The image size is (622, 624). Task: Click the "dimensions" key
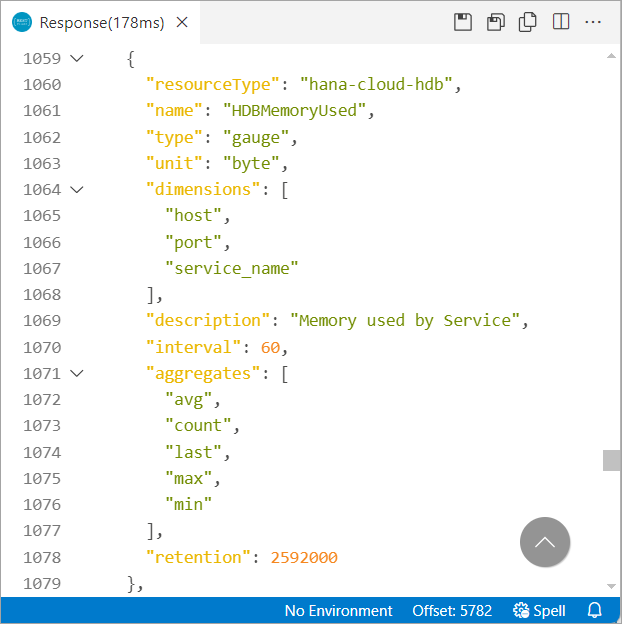coord(203,189)
